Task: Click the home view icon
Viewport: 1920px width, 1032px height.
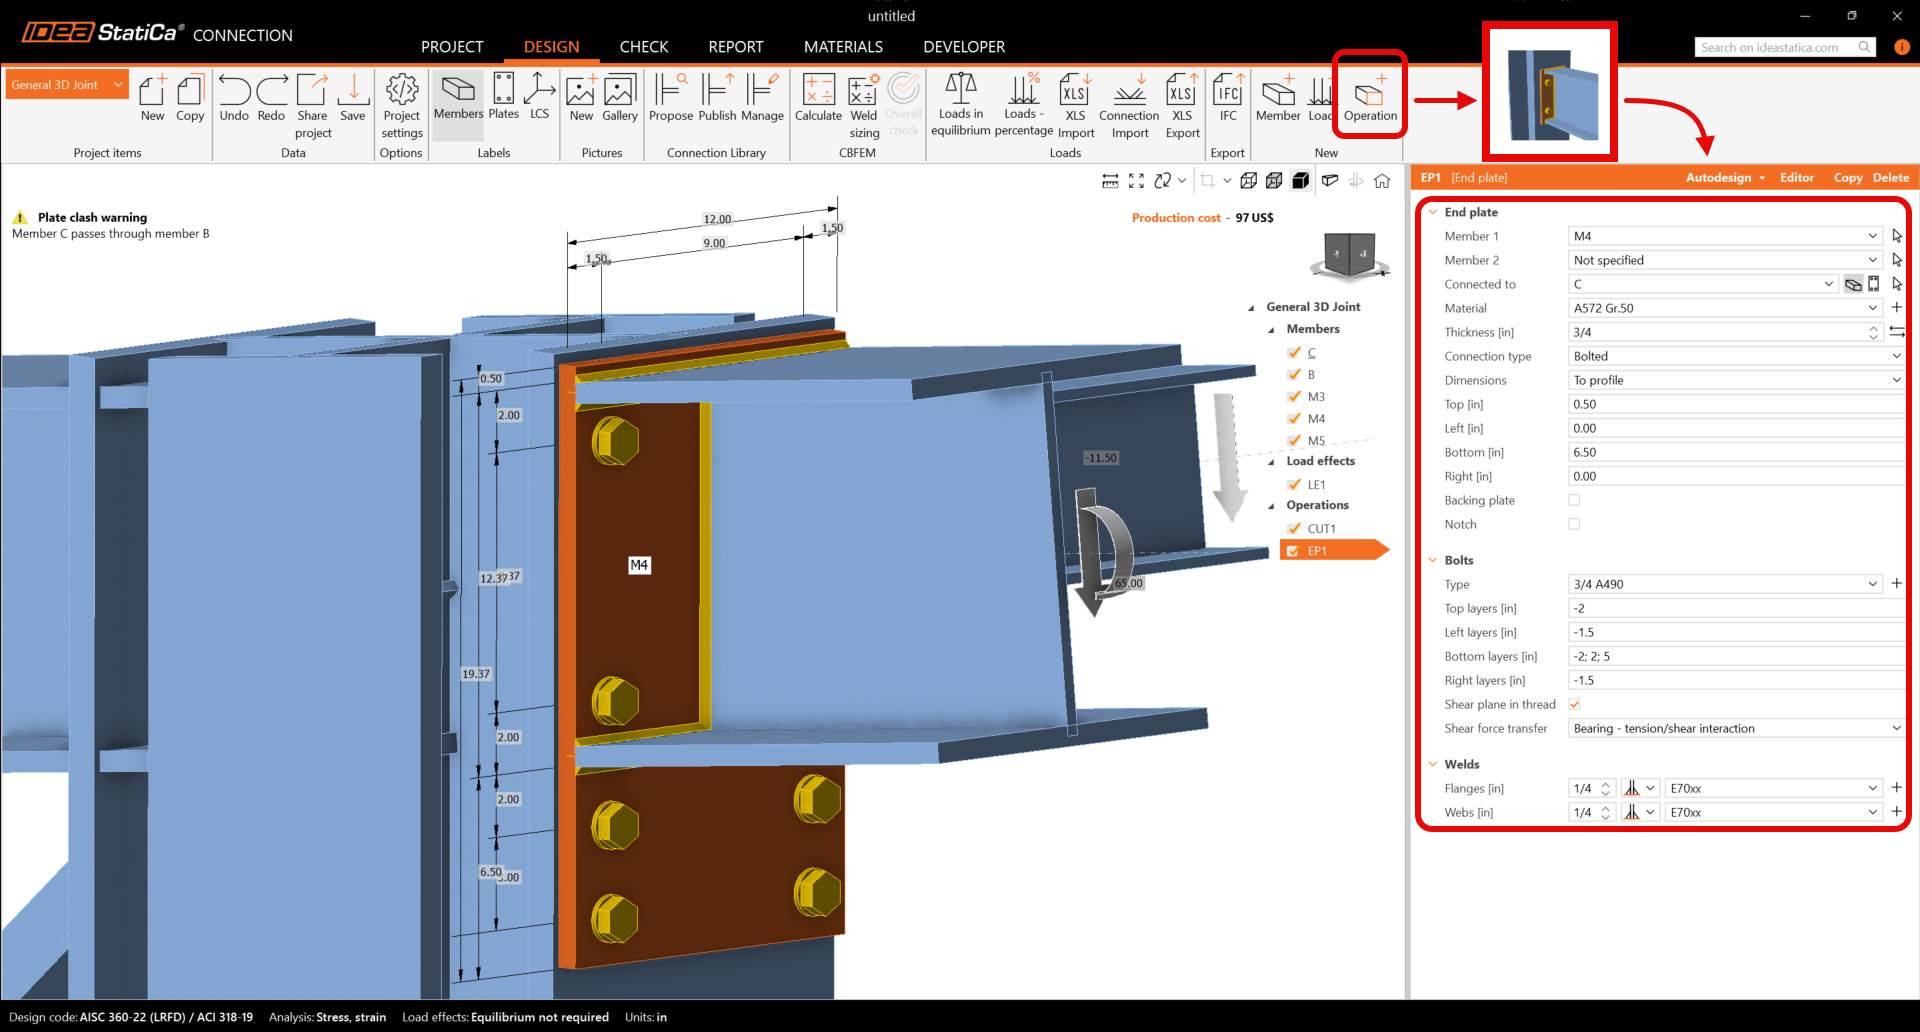Action: tap(1382, 181)
